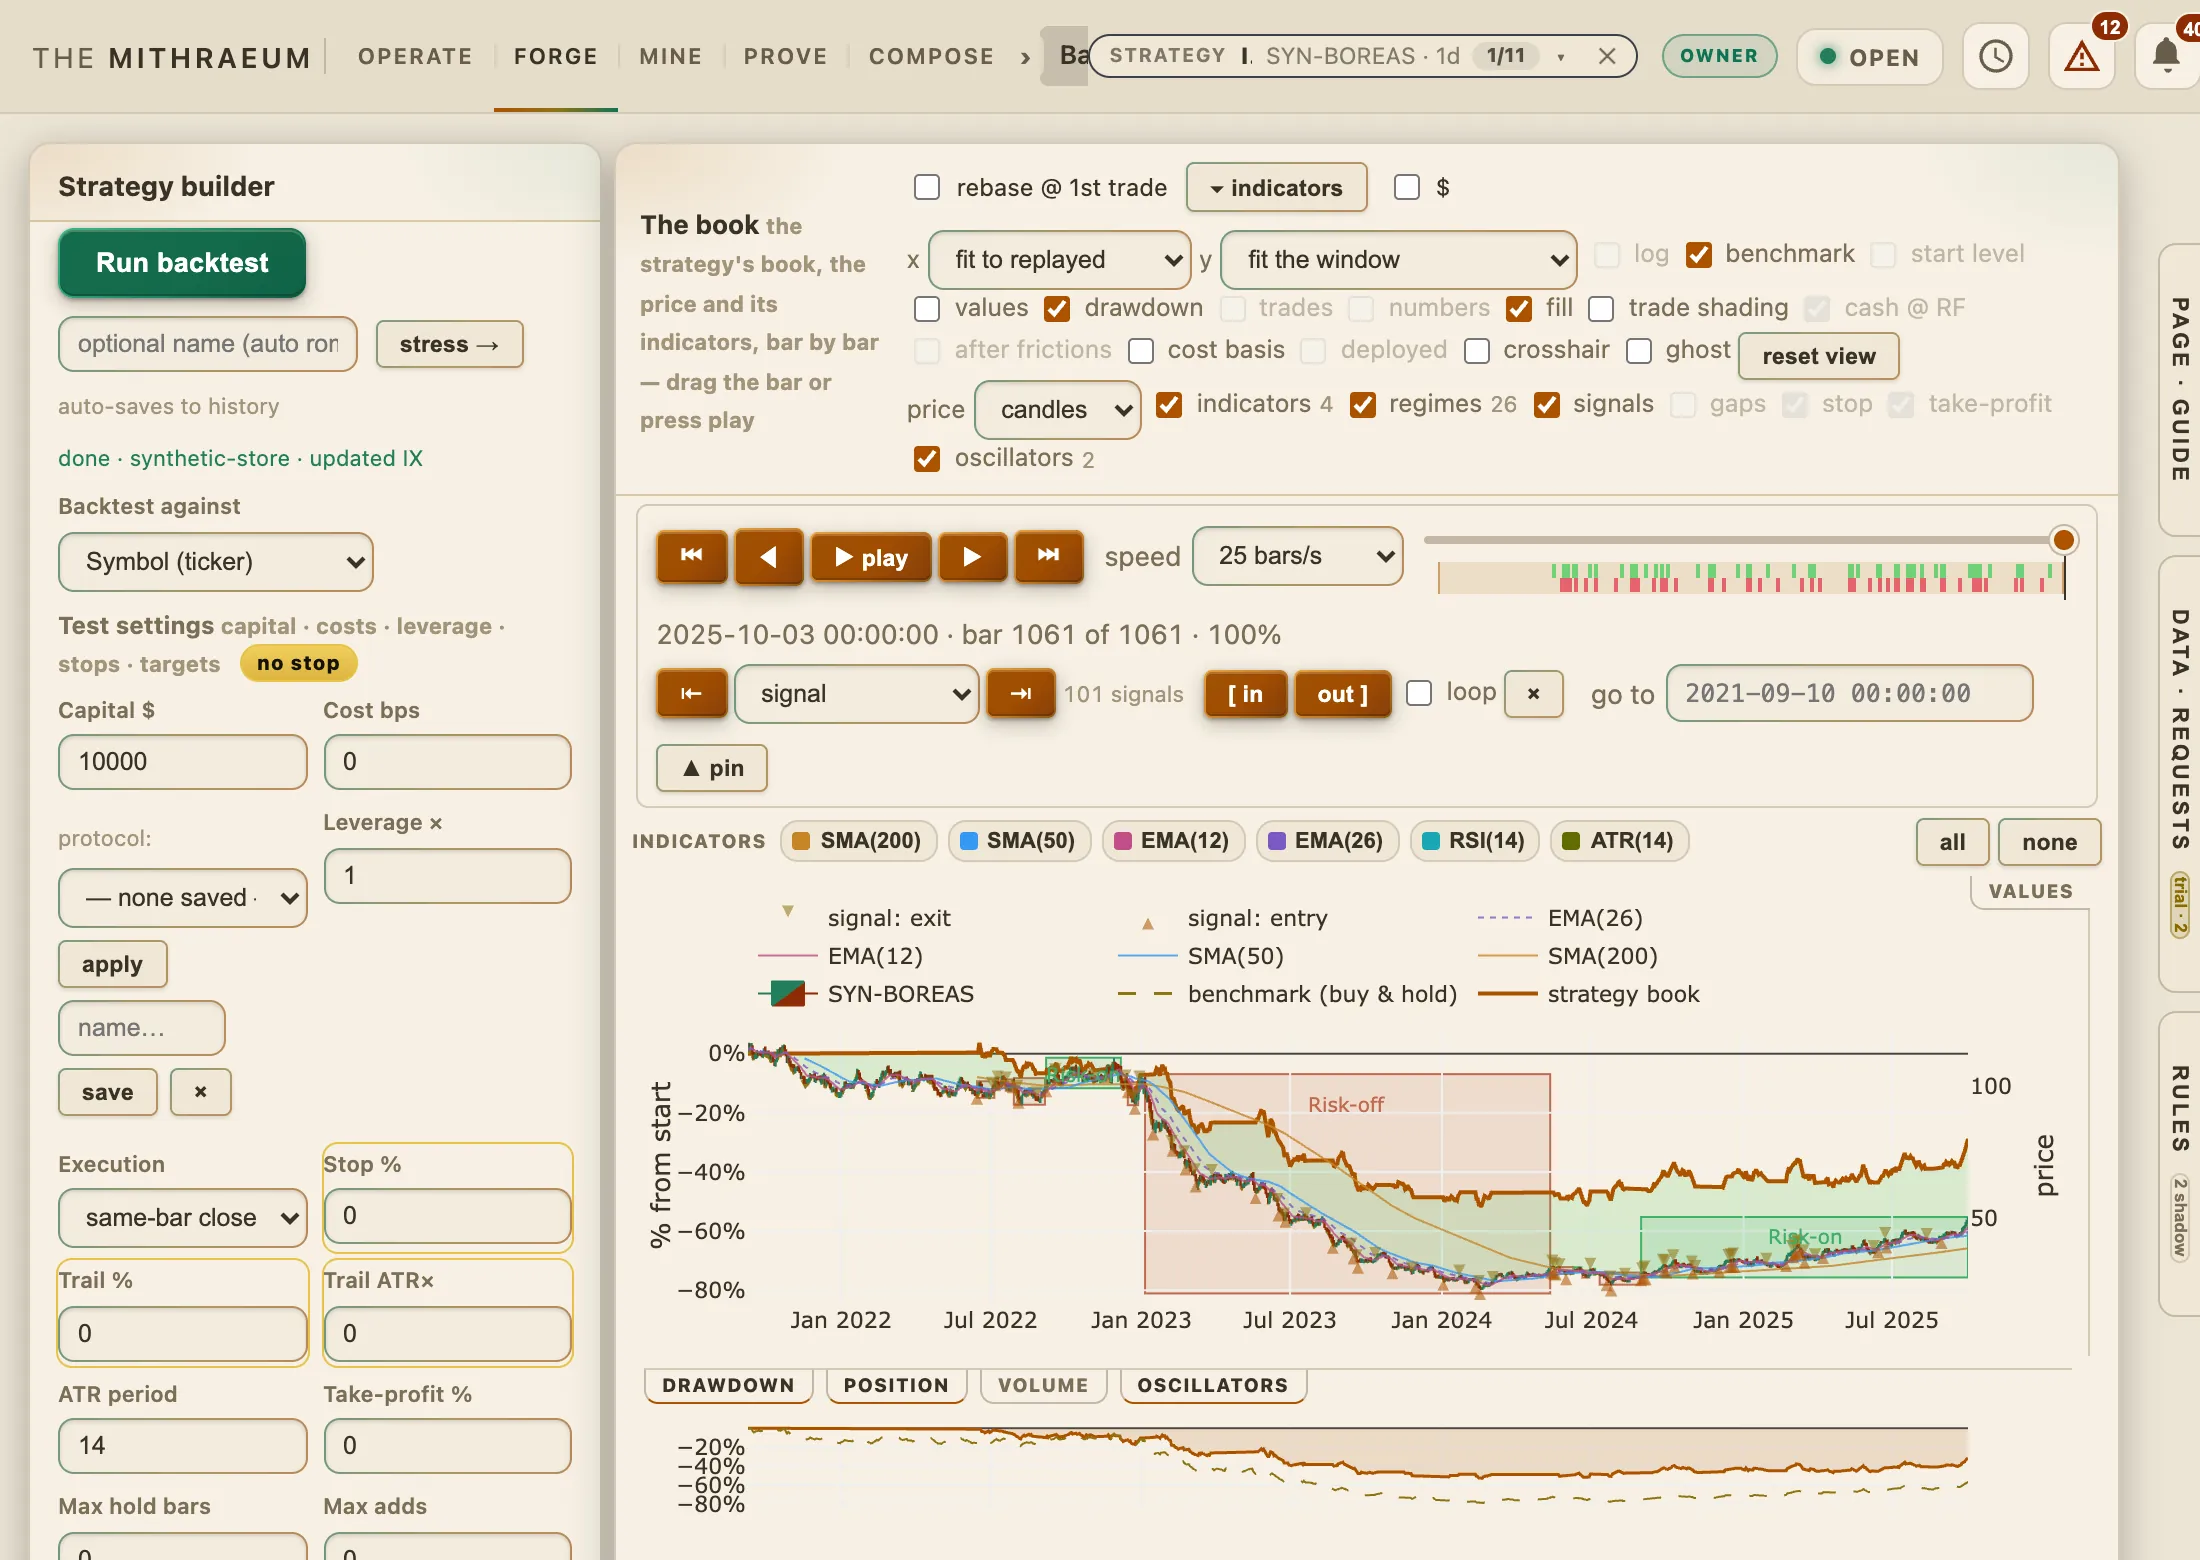Click the Capital $ input field

point(182,762)
